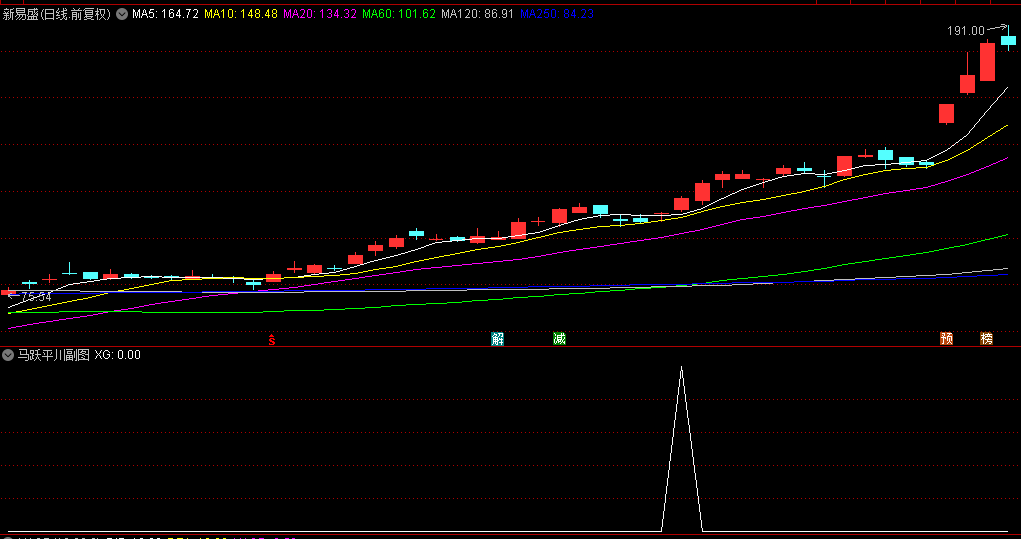Screen dimensions: 1021x539
Task: Click the 新易盛(日线.前复权) chart title
Action: (x=56, y=14)
